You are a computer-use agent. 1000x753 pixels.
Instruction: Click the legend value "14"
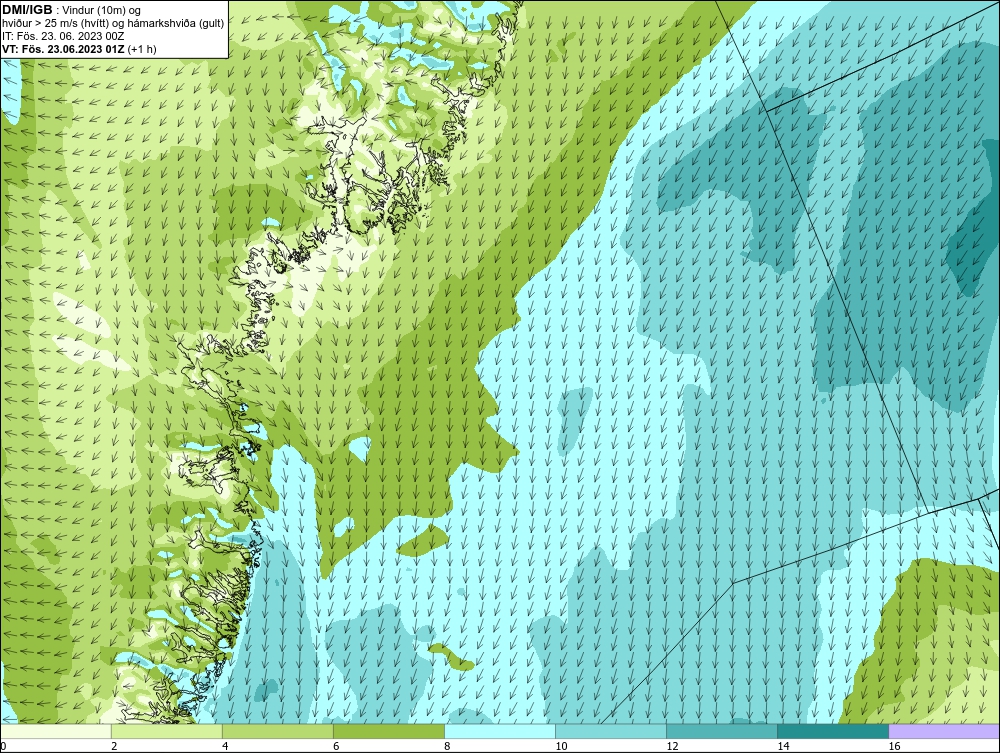pos(783,747)
